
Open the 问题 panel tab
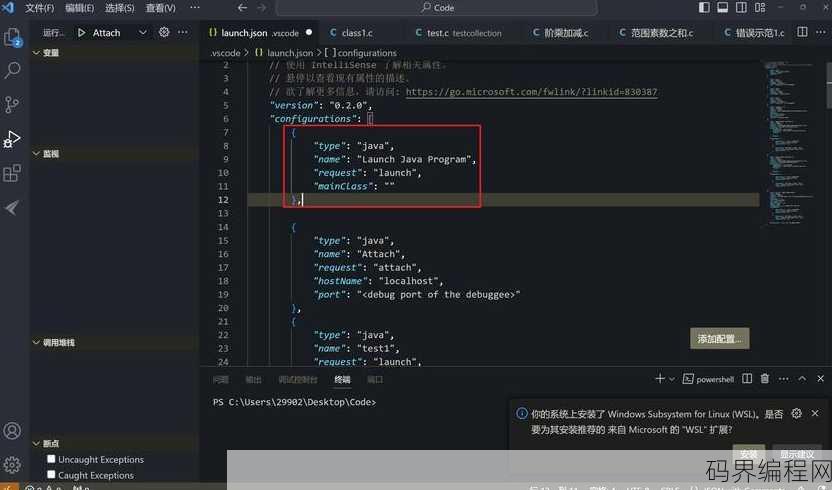tap(221, 380)
